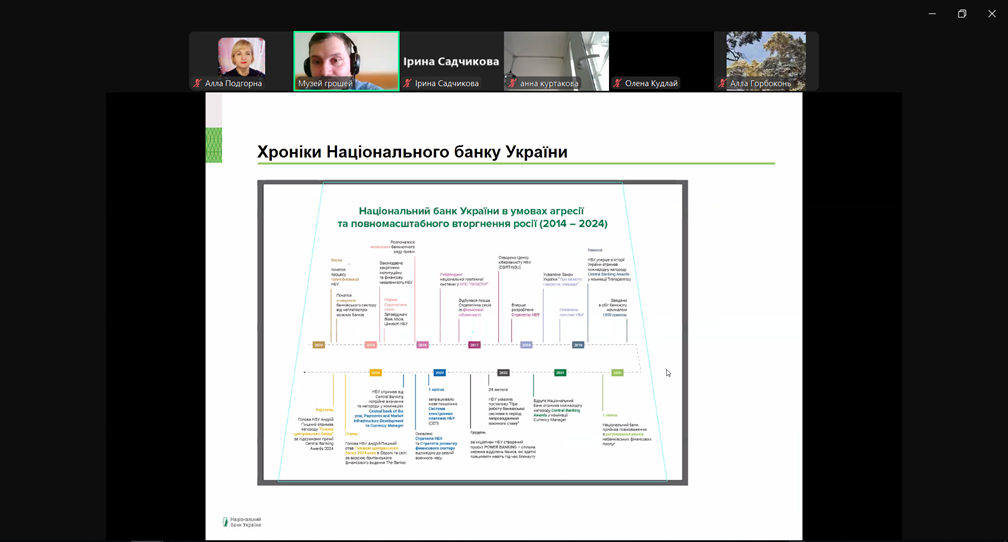The image size is (1008, 542).
Task: Minimize the meeting window
Action: pyautogui.click(x=932, y=13)
